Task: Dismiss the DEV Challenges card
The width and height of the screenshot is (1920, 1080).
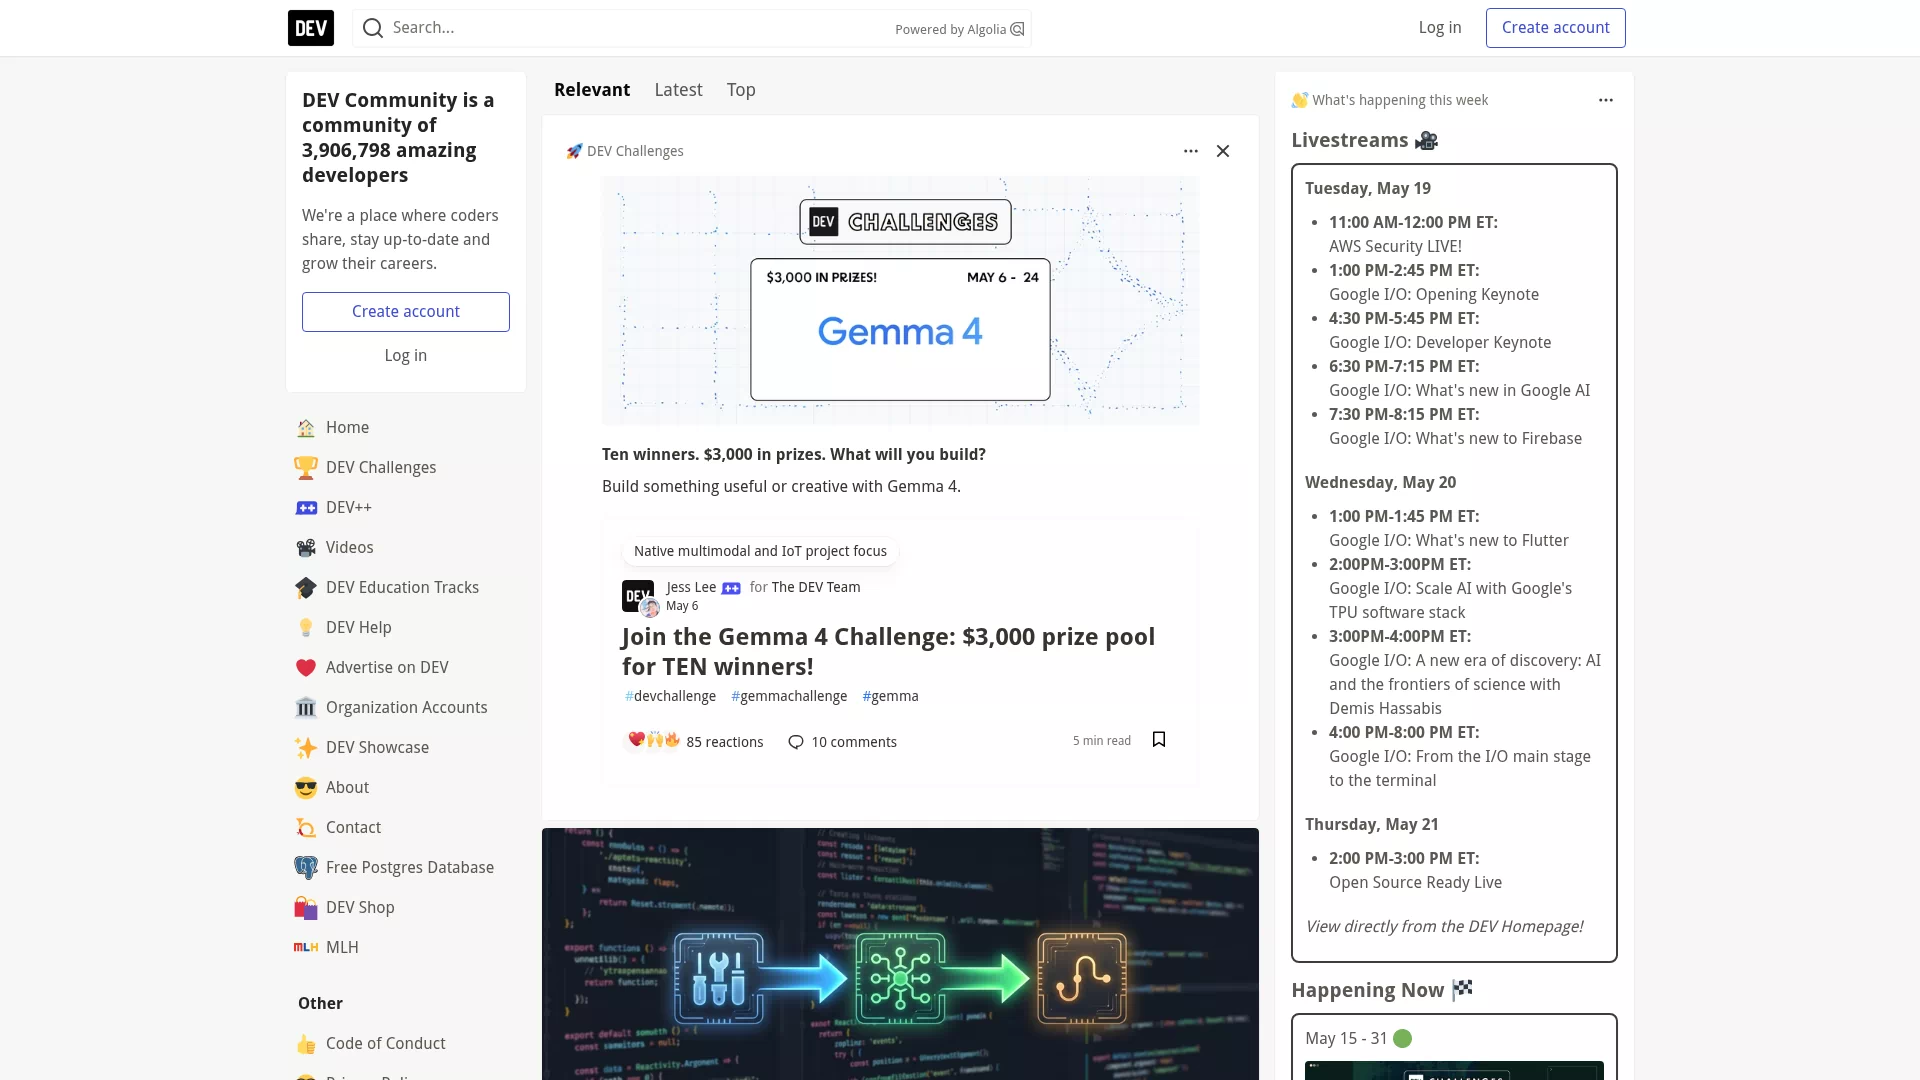Action: coord(1223,151)
